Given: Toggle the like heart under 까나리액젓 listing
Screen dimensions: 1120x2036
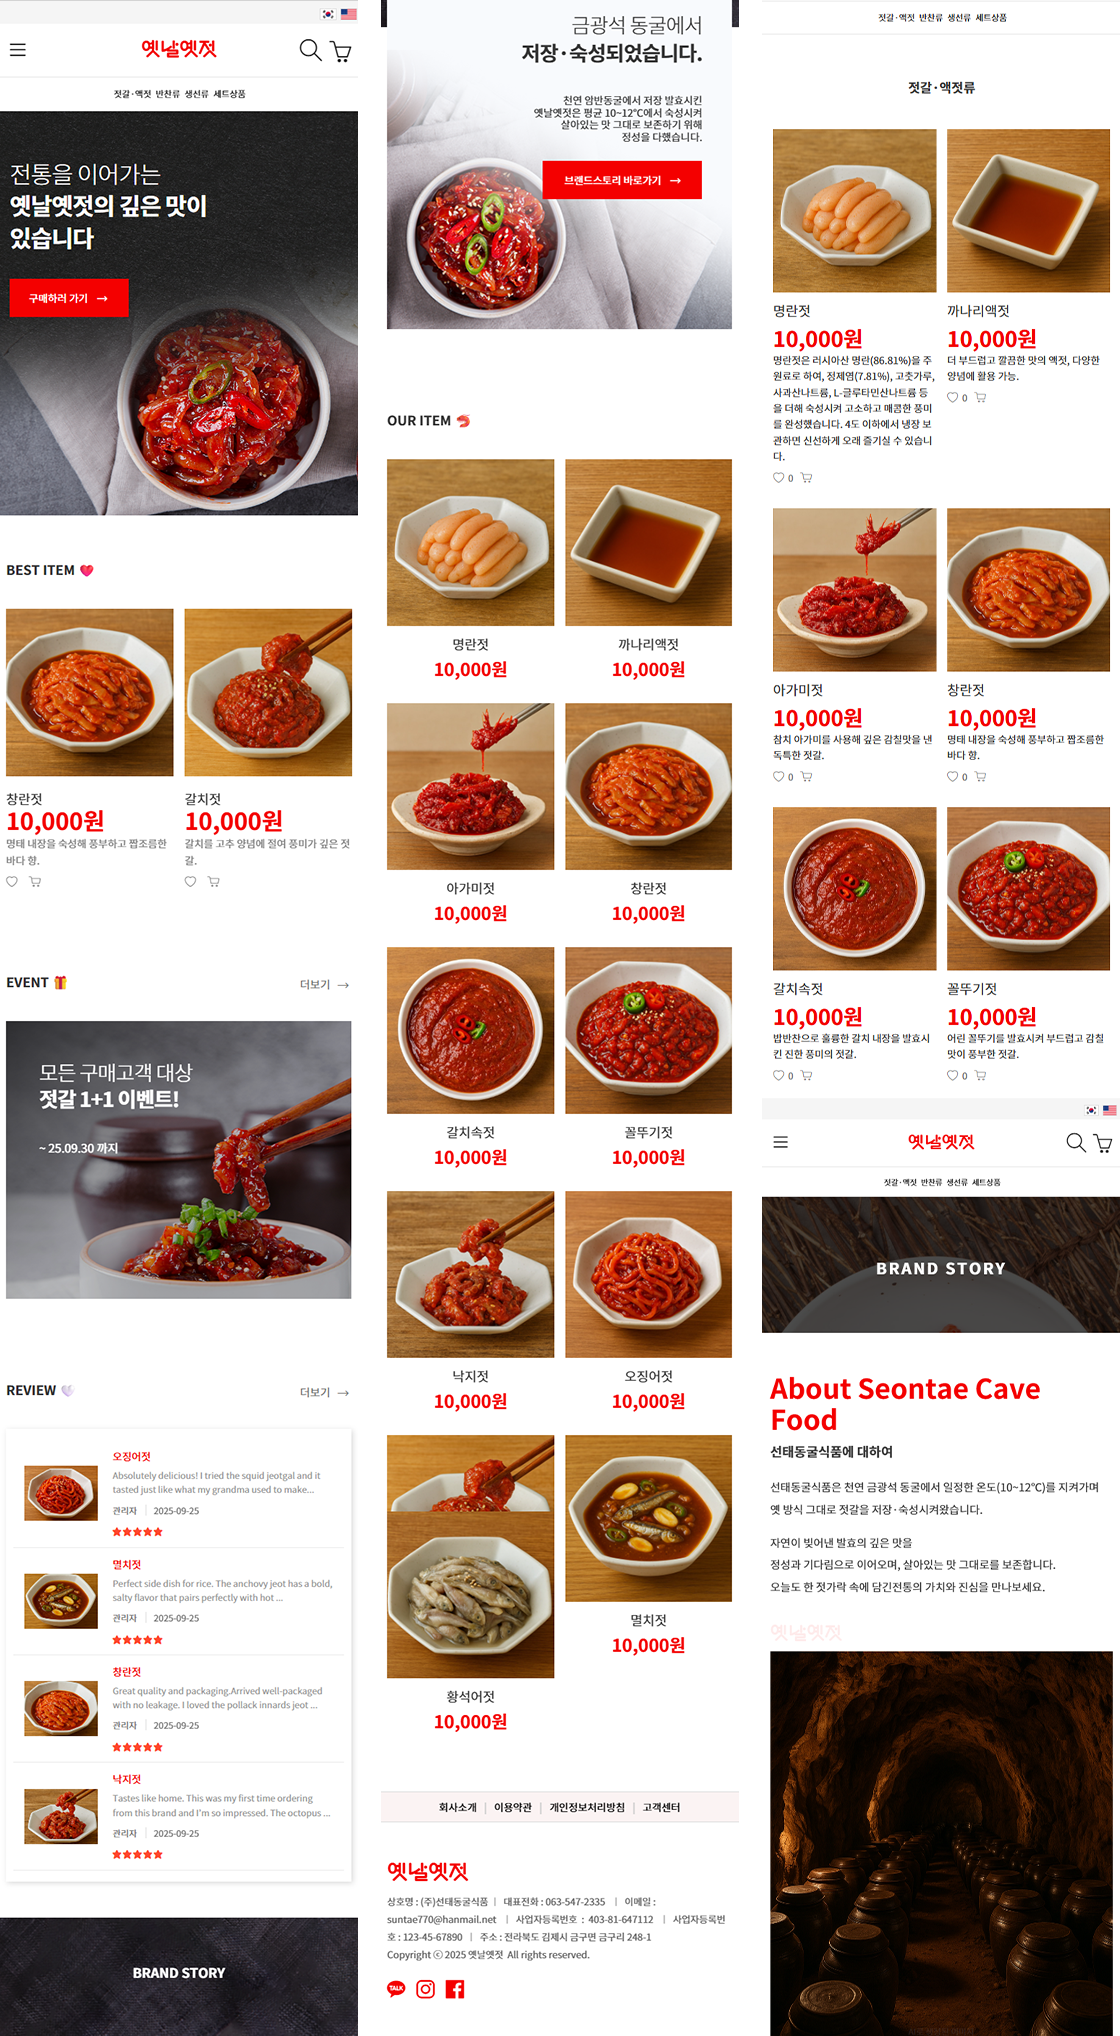Looking at the screenshot, I should coord(953,398).
